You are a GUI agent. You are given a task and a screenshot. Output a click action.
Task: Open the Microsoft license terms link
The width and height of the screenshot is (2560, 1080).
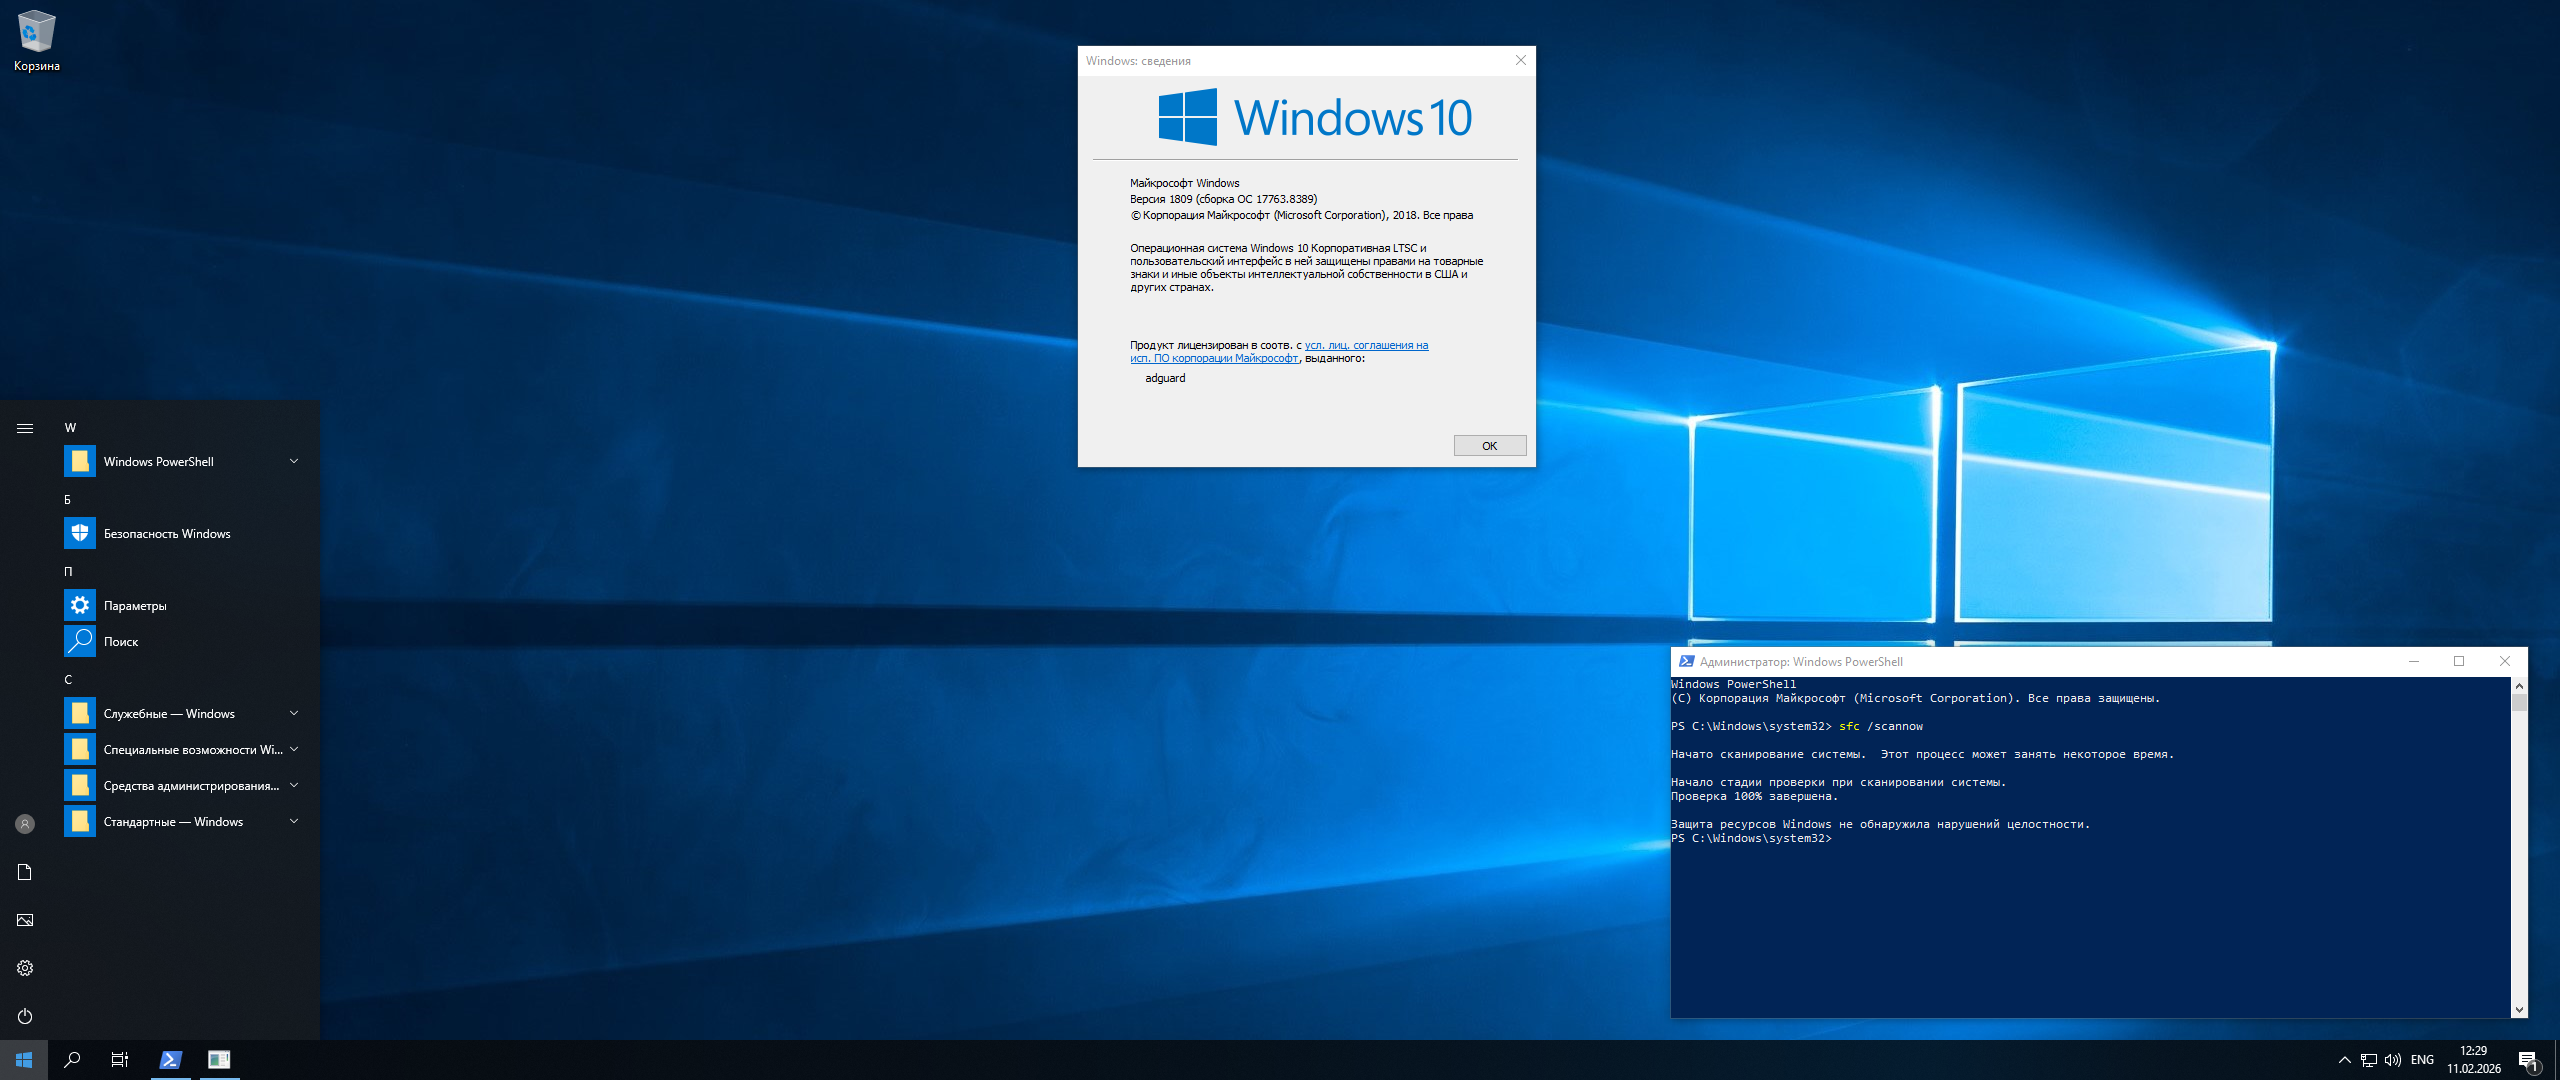[1366, 345]
